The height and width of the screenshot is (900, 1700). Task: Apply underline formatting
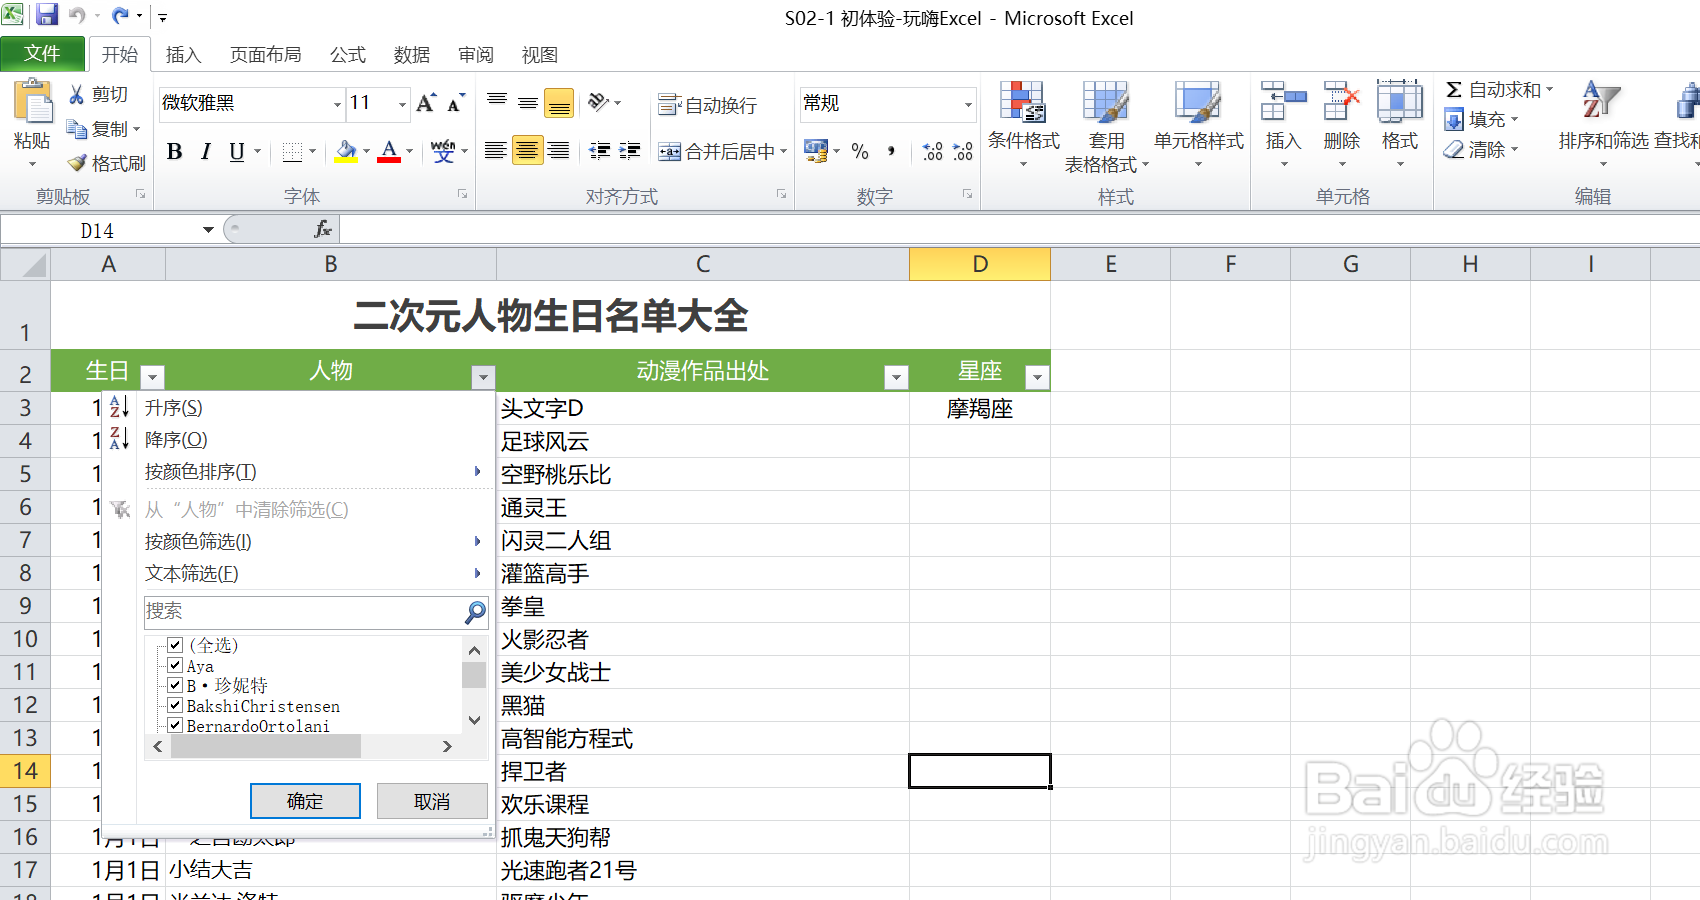pyautogui.click(x=237, y=151)
